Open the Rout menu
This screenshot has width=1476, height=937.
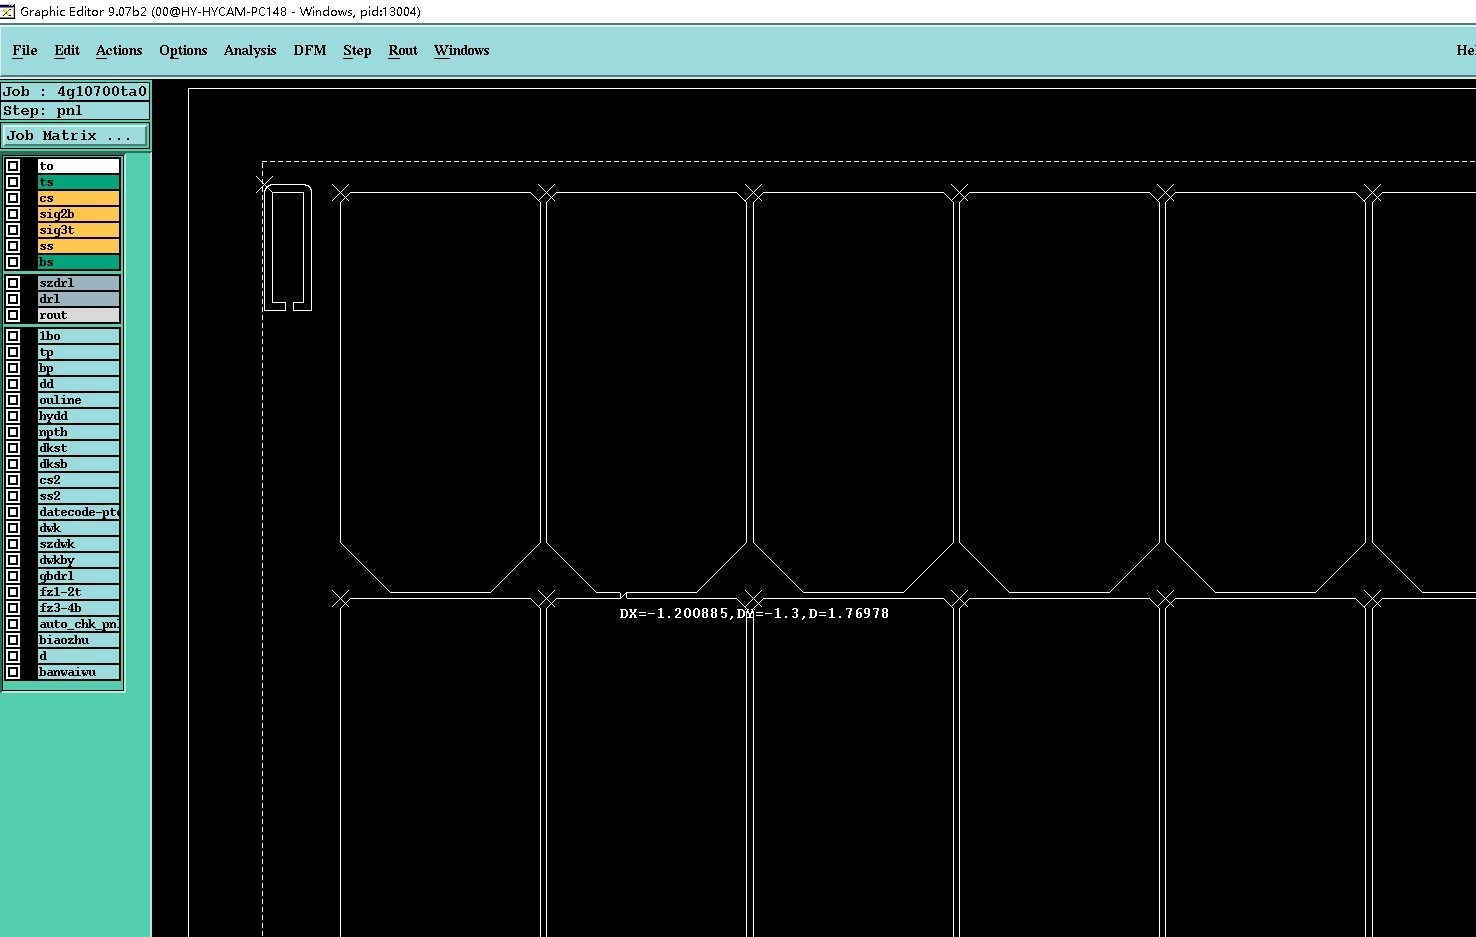point(403,50)
